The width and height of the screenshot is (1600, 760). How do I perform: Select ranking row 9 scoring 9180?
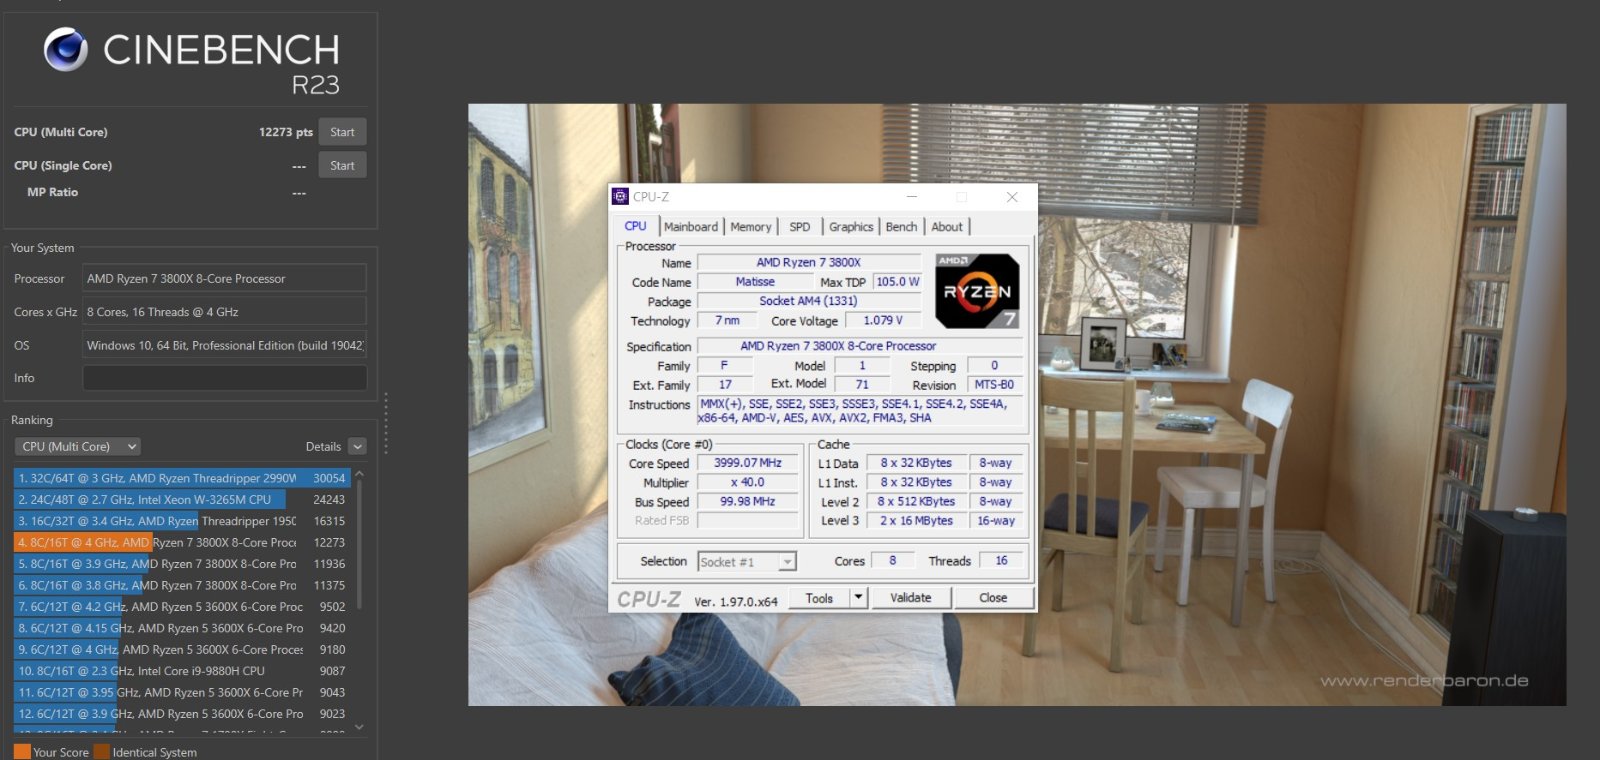(182, 650)
